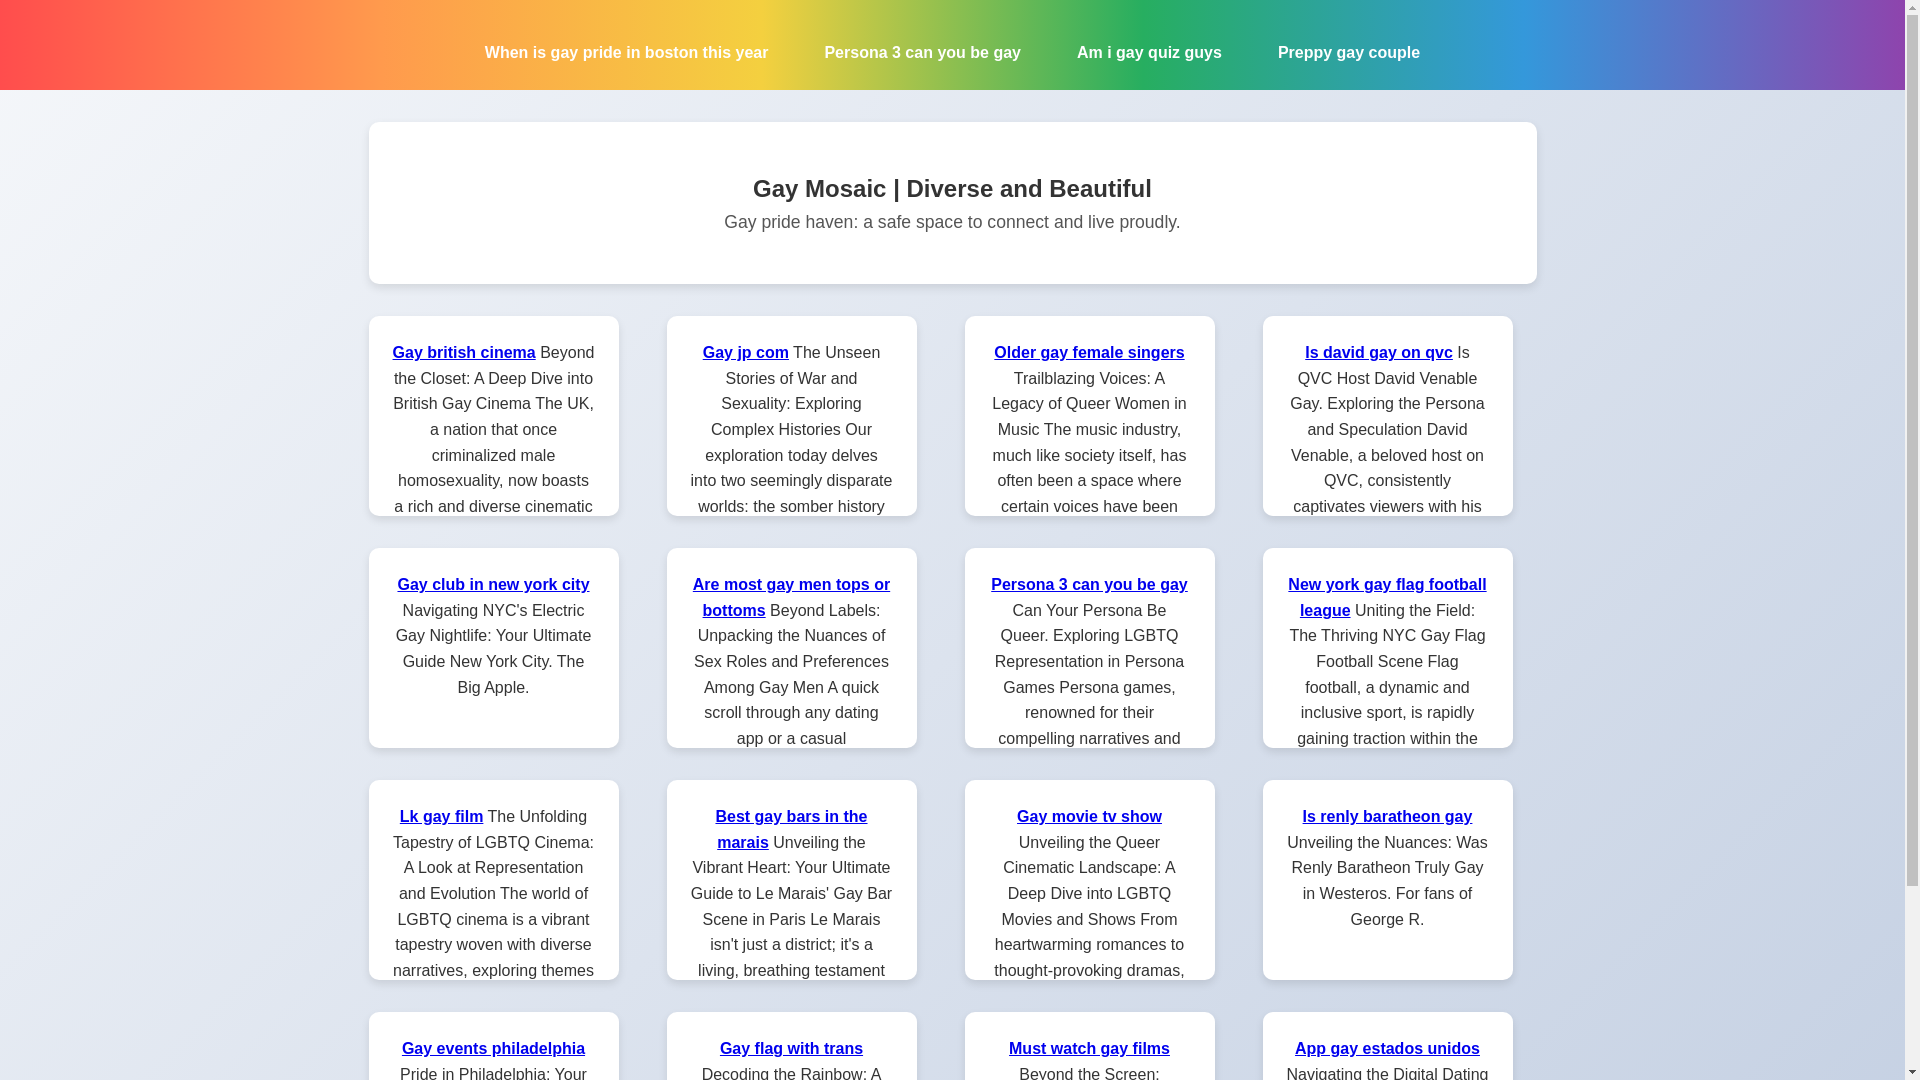
Task: Open 'Are most gay men tops or bottoms' link
Action: 791,597
